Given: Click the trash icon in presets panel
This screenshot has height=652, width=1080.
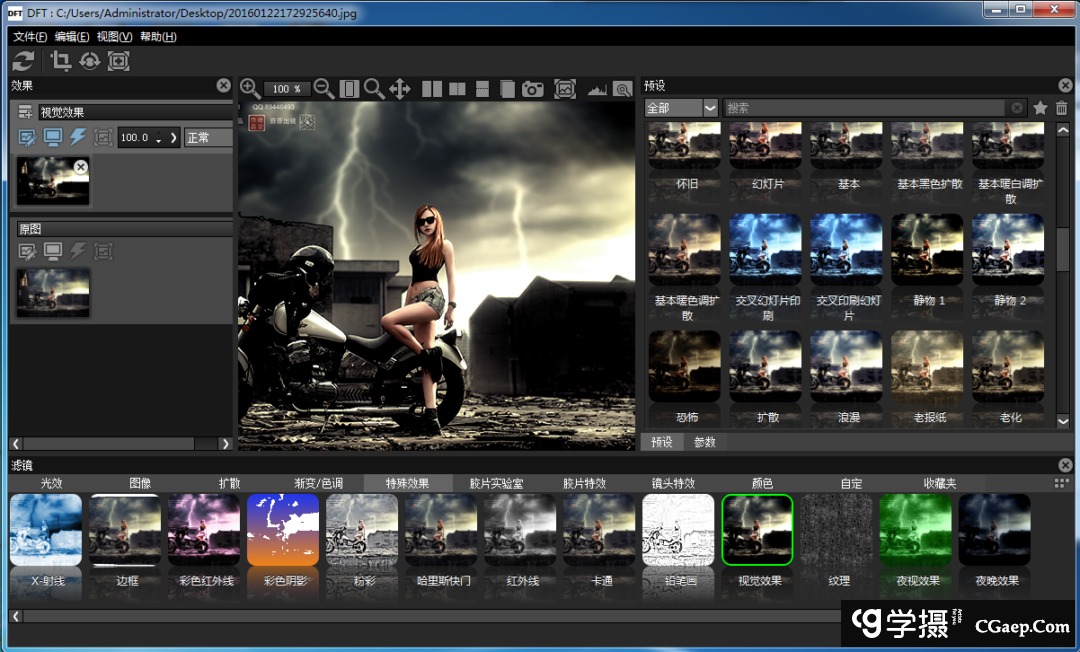Looking at the screenshot, I should (1062, 108).
